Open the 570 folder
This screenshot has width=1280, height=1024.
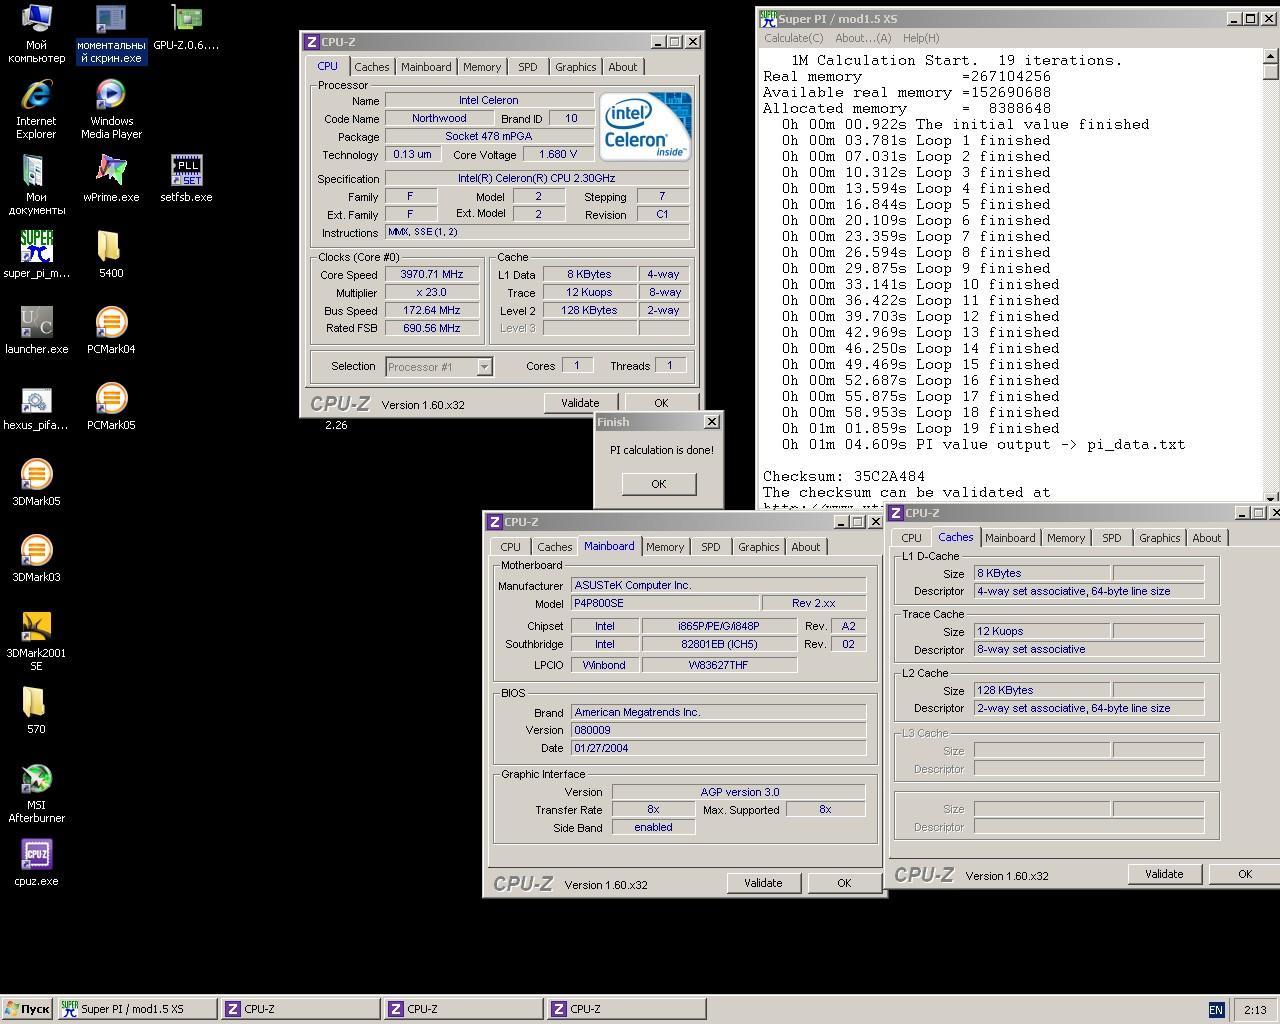[36, 711]
